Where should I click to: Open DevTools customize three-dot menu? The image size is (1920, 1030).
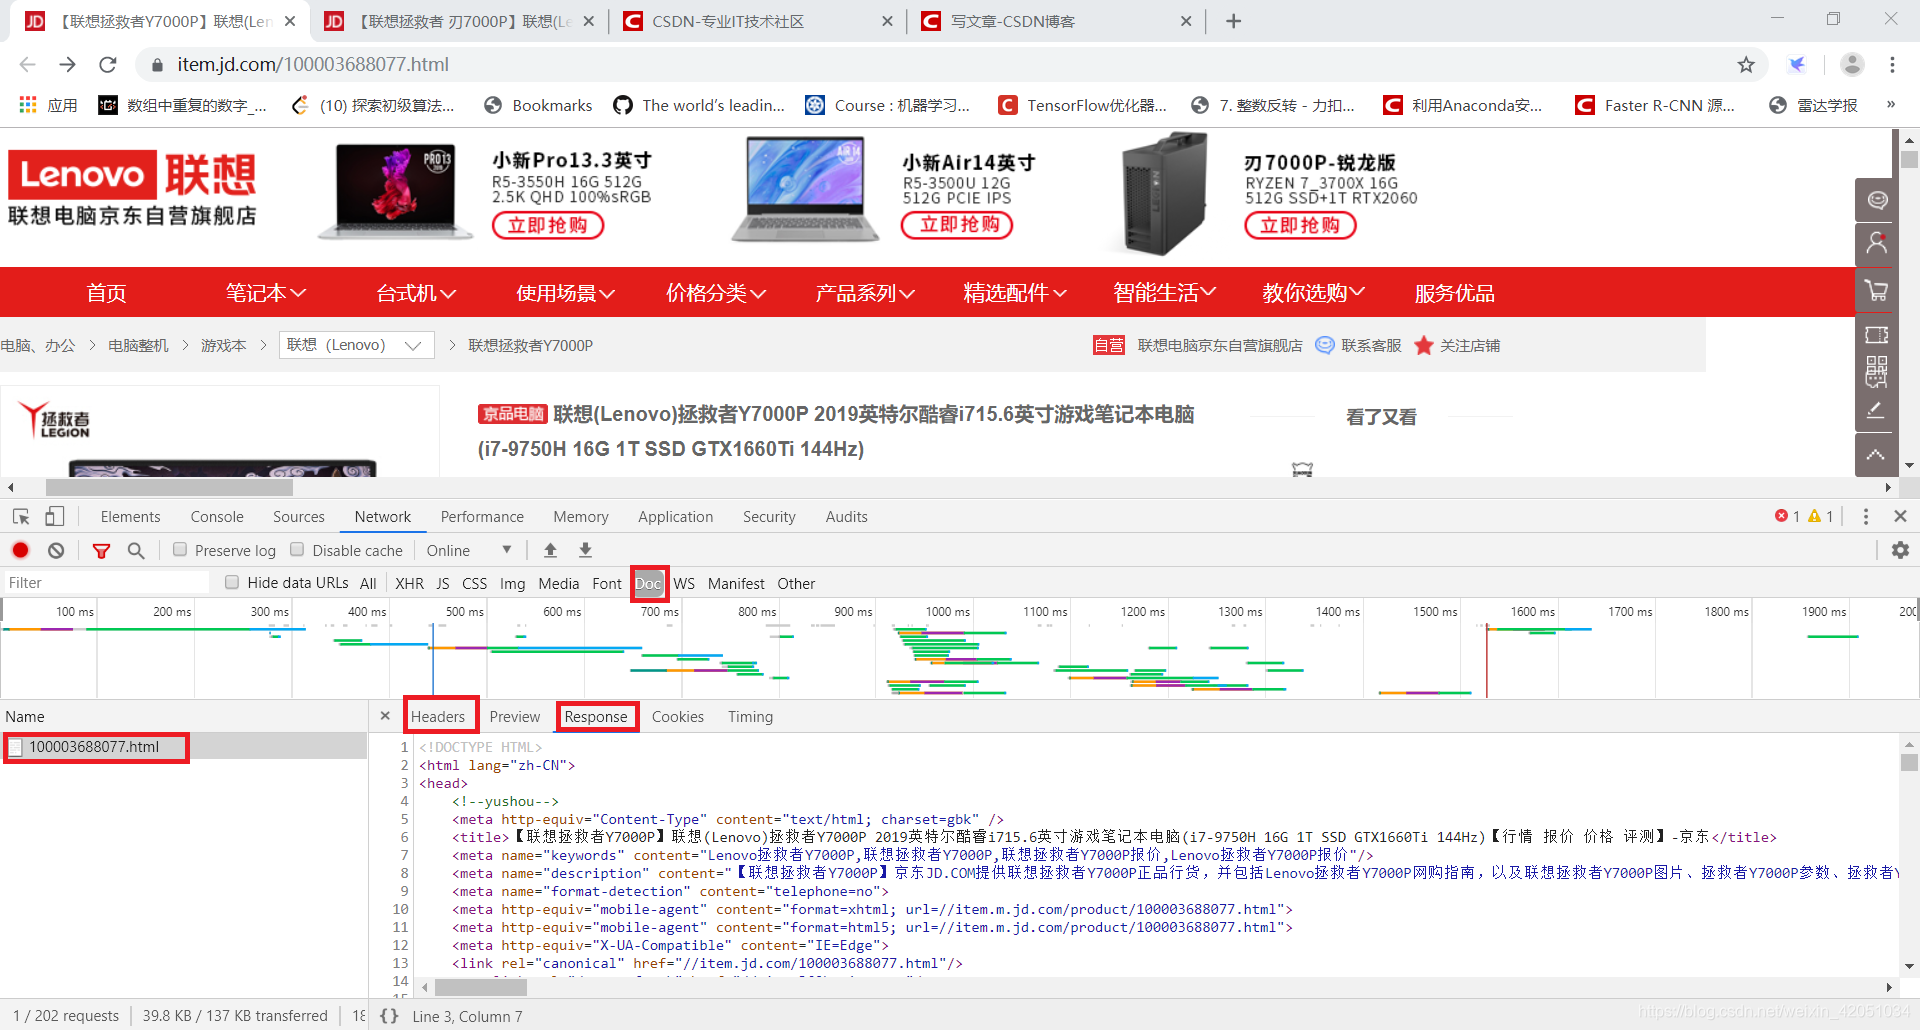coord(1866,516)
